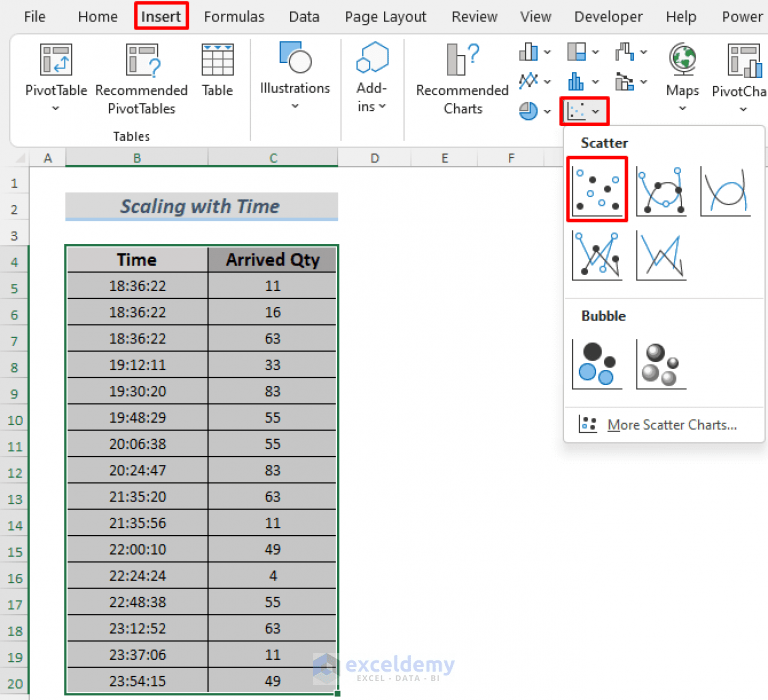
Task: Switch to the Data tab
Action: [x=304, y=17]
